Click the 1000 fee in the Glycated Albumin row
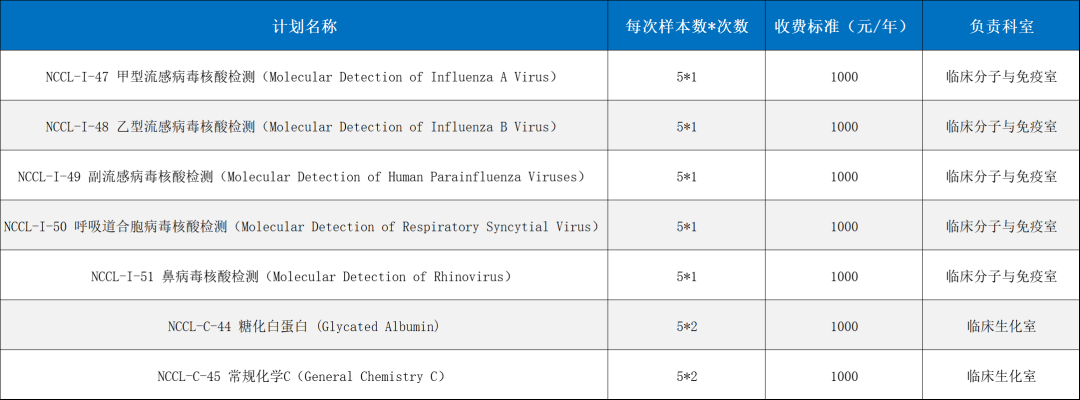The height and width of the screenshot is (400, 1080). coord(843,327)
